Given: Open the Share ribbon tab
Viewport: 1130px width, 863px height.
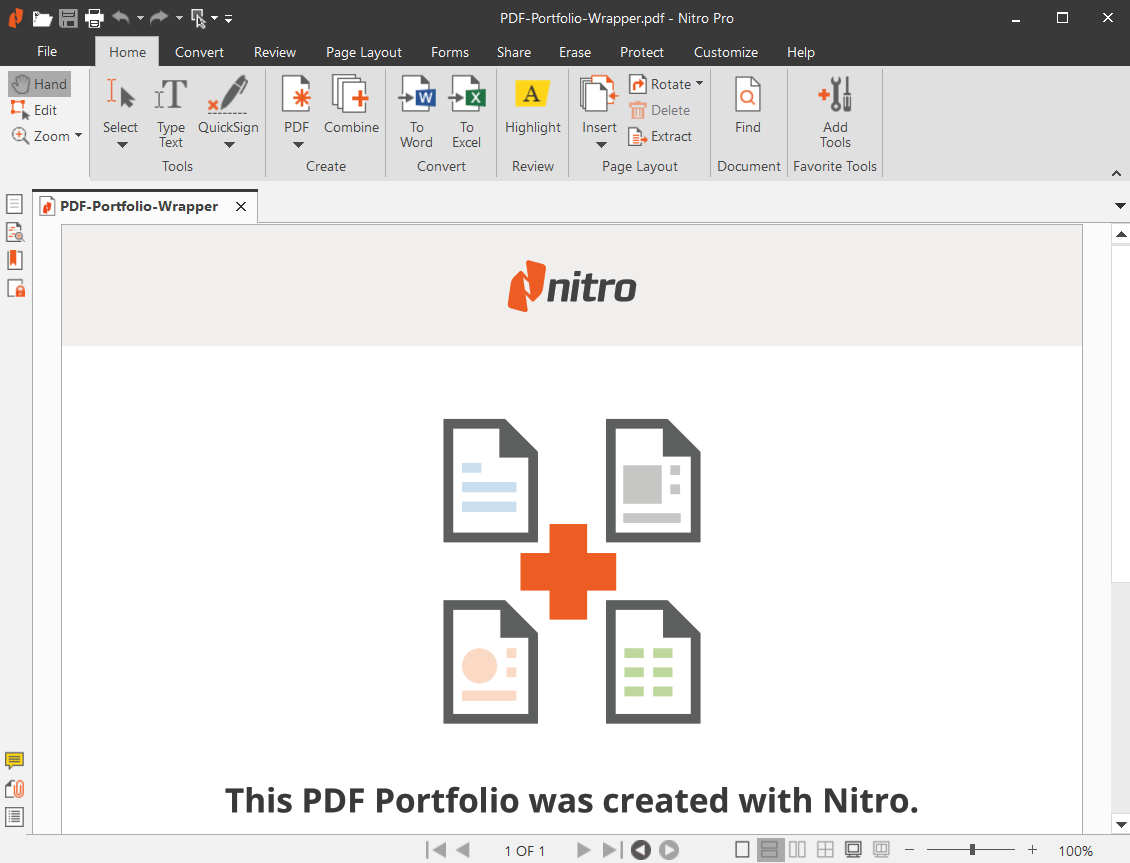Looking at the screenshot, I should click(x=513, y=52).
